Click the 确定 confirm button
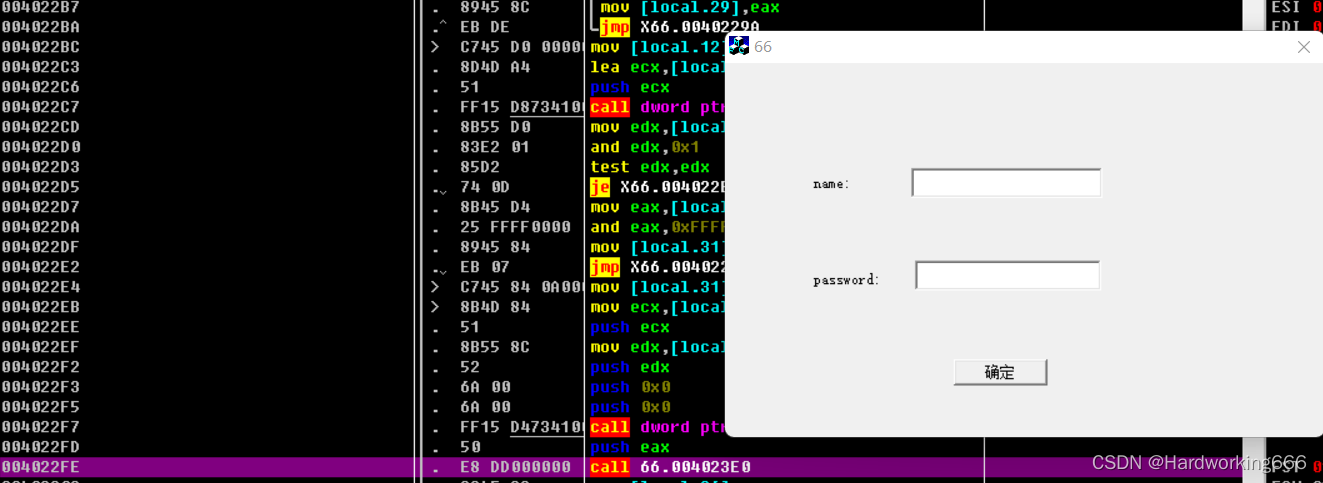The image size is (1323, 483). [1000, 372]
